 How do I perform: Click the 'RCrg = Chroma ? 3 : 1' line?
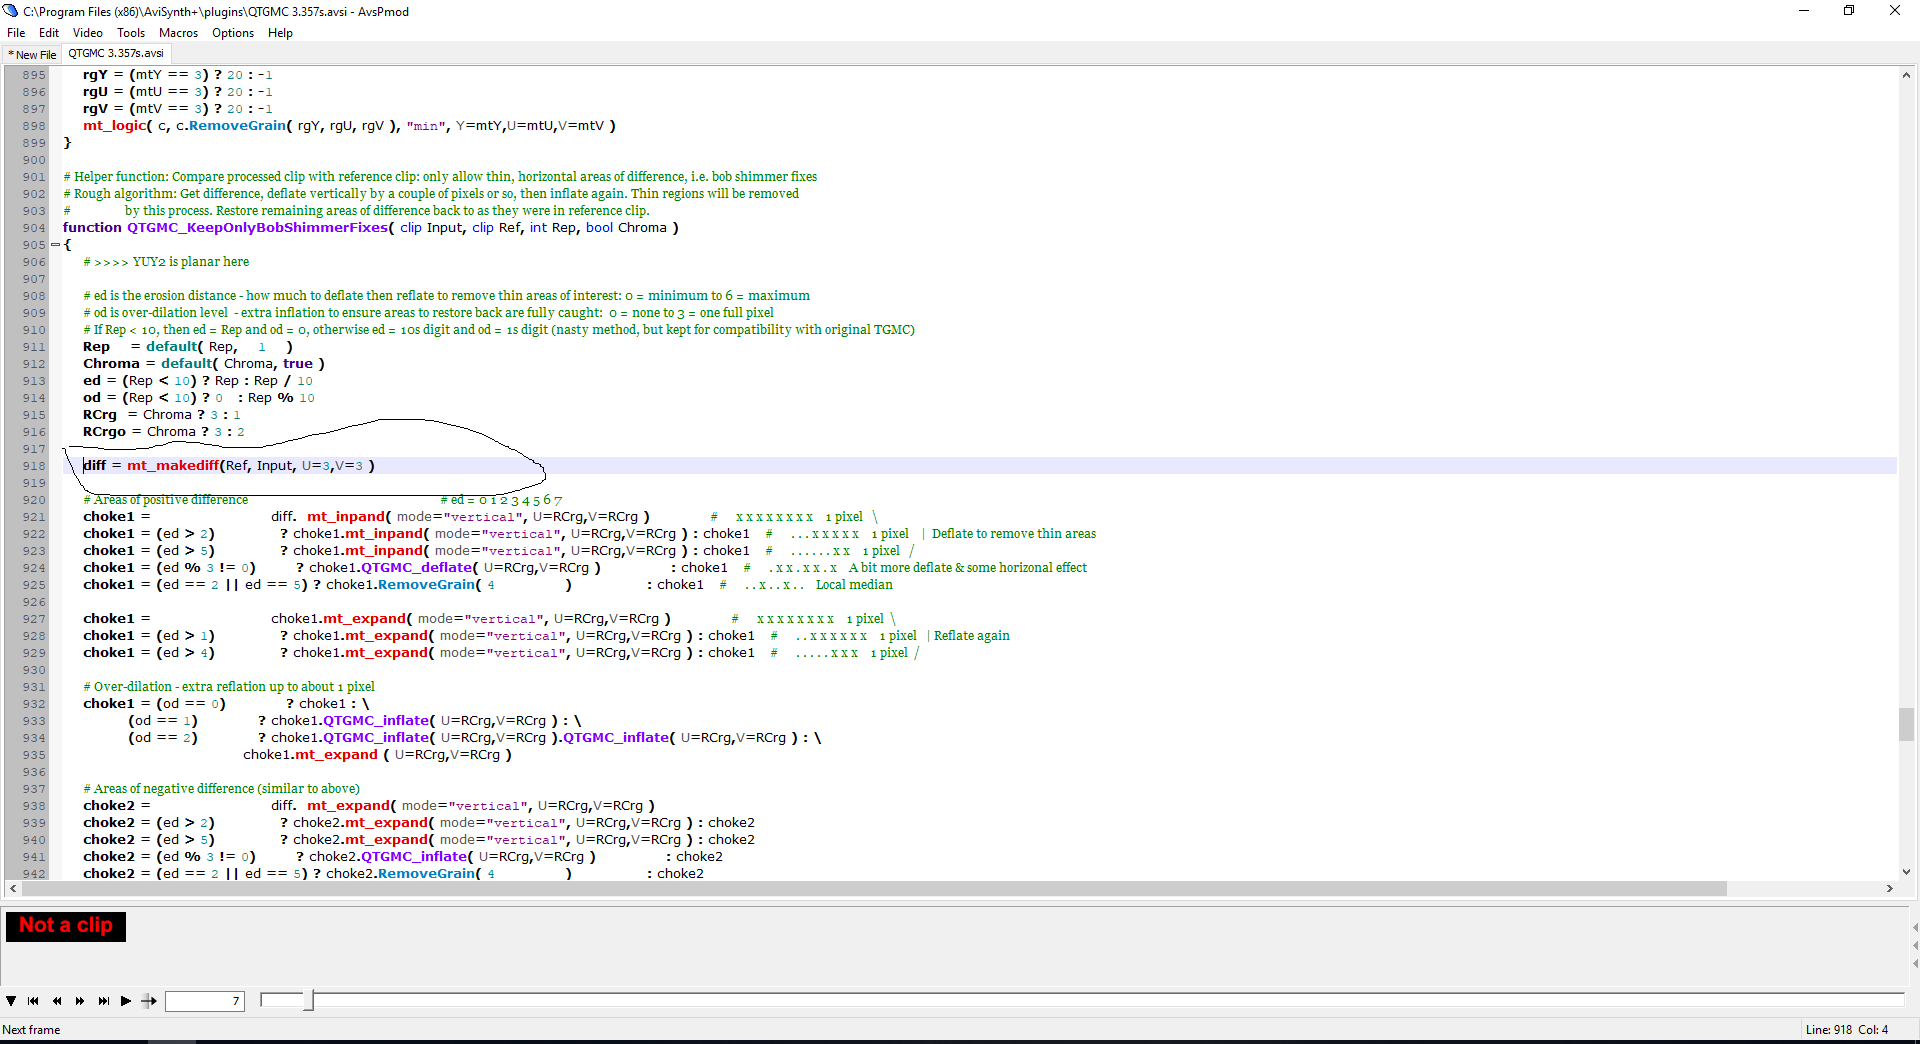pos(162,415)
